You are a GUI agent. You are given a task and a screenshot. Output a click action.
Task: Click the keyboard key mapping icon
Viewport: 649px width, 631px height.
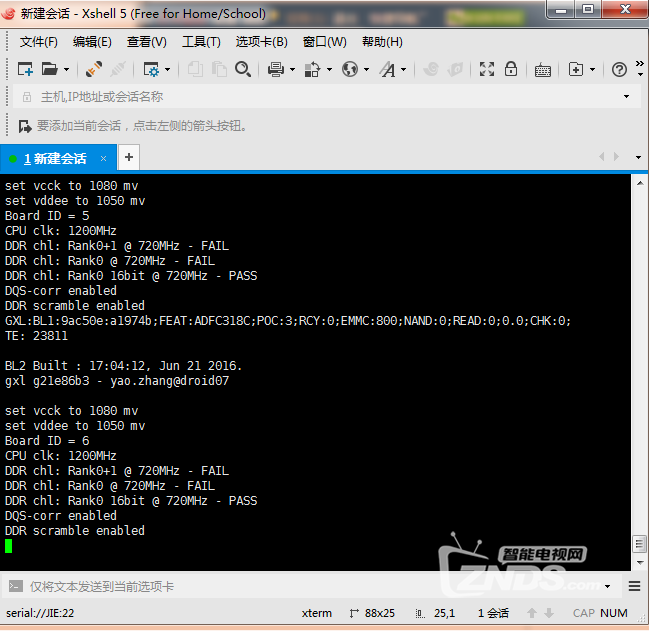pyautogui.click(x=543, y=70)
